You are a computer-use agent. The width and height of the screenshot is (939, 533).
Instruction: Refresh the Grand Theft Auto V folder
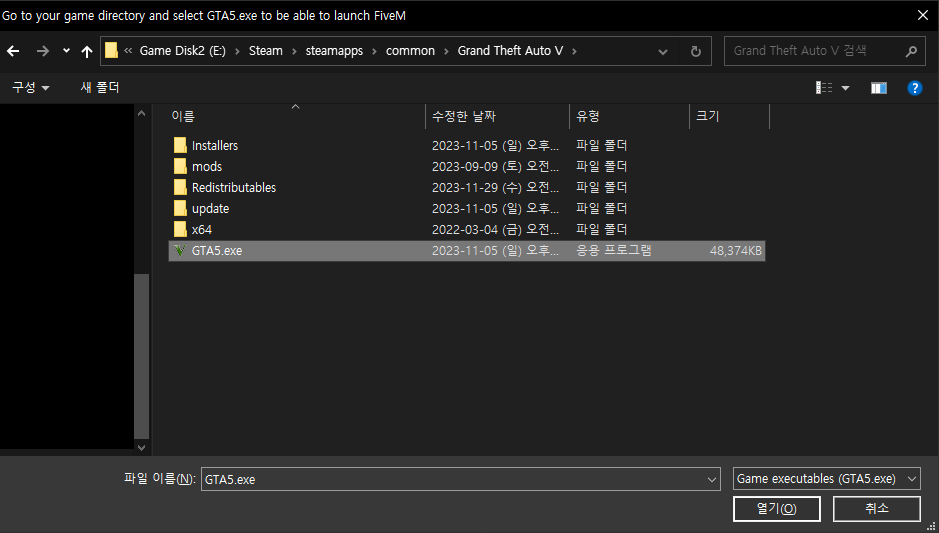point(696,51)
